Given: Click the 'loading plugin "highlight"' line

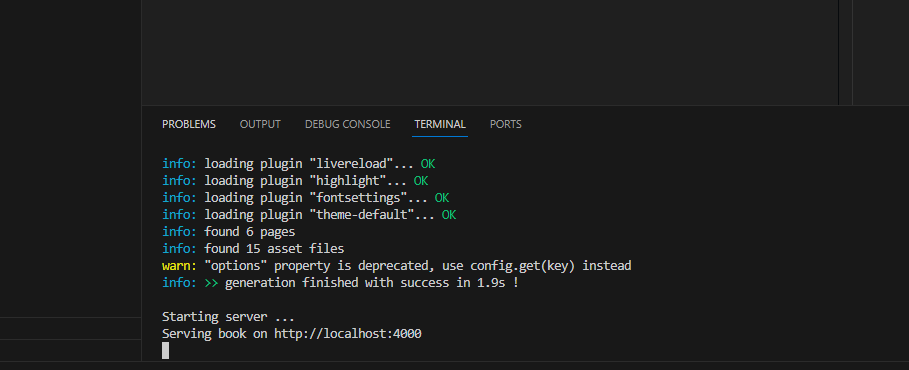Looking at the screenshot, I should click(x=295, y=181).
